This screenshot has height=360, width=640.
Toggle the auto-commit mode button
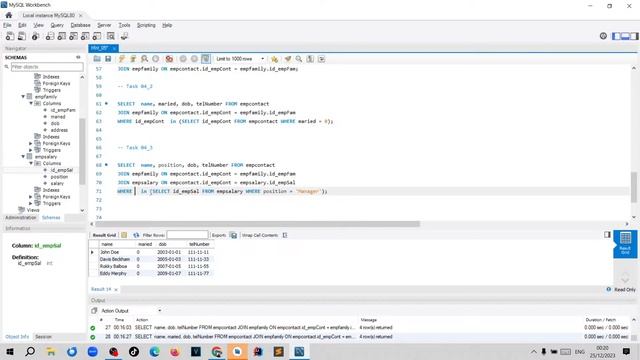[206, 59]
